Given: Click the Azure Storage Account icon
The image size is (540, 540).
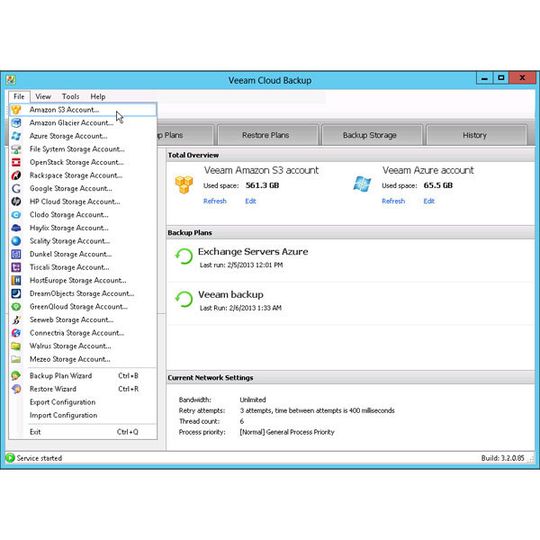Looking at the screenshot, I should (16, 136).
